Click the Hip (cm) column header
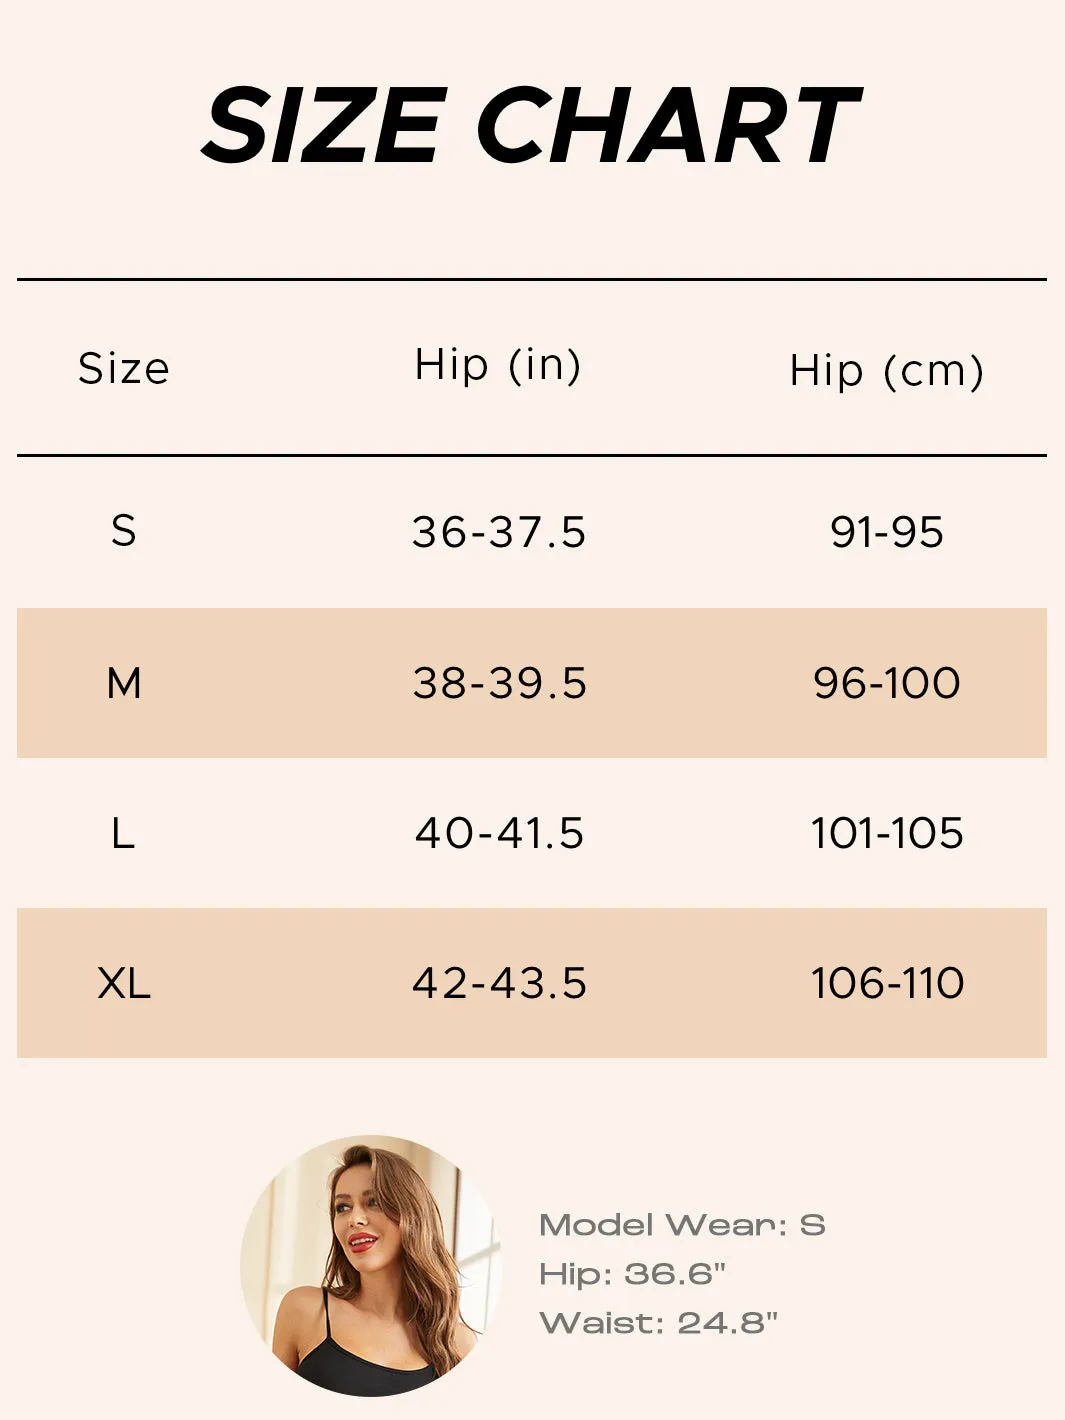The width and height of the screenshot is (1065, 1420). tap(887, 371)
